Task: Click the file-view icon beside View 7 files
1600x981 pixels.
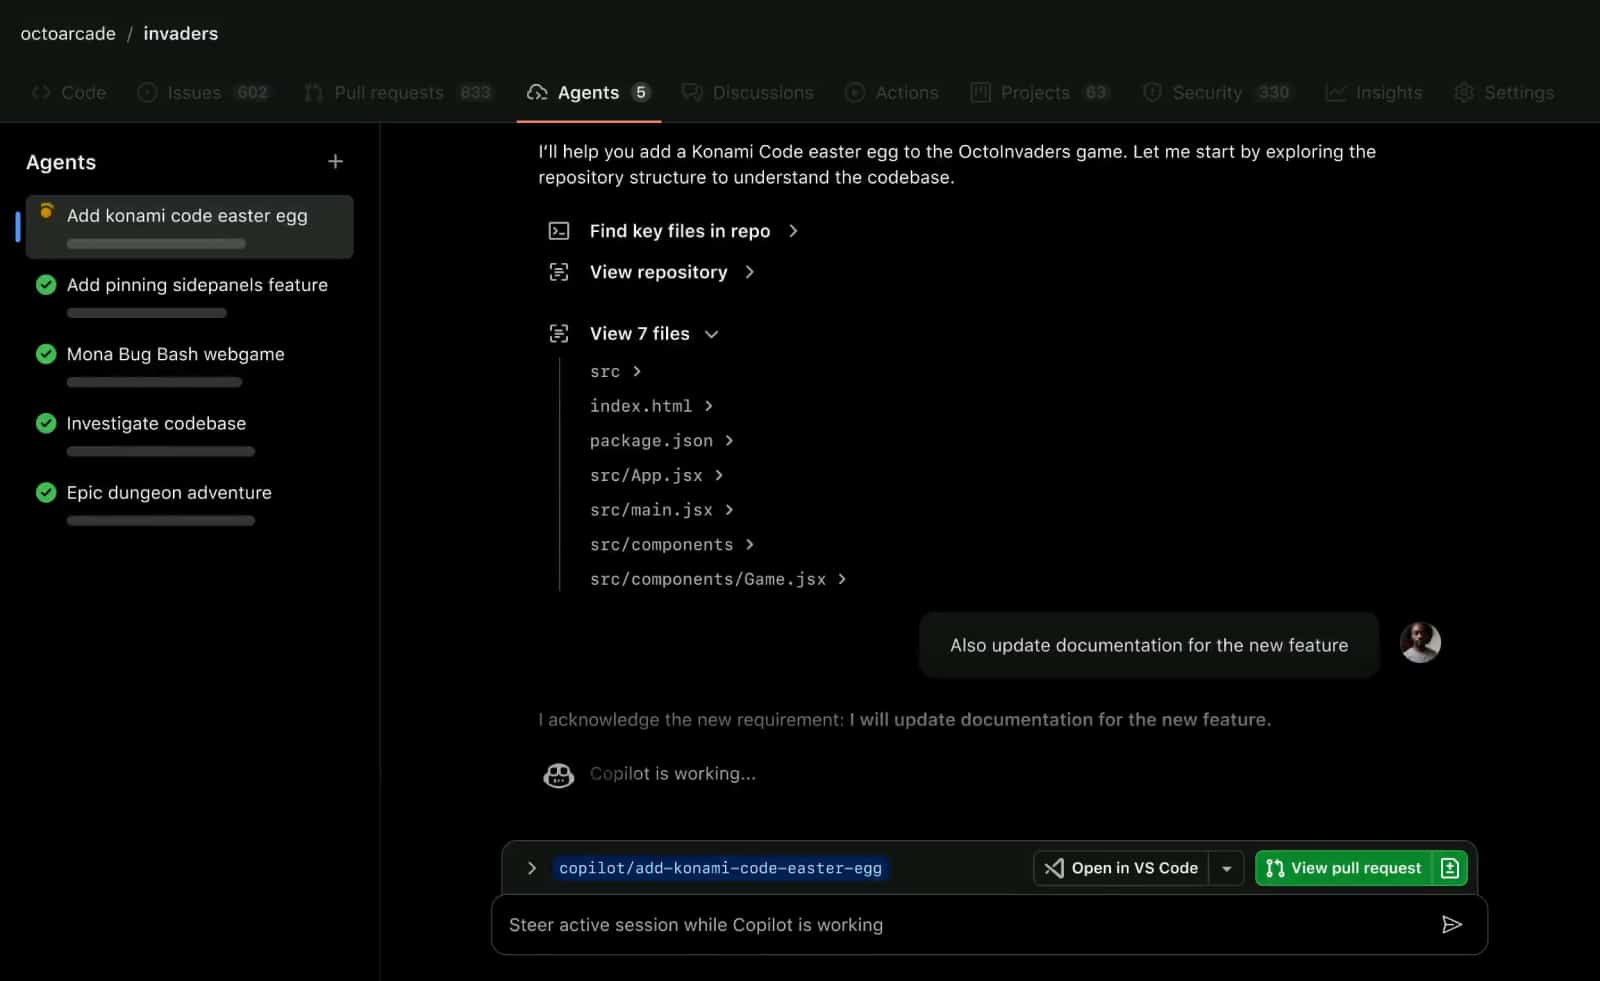Action: pos(559,334)
